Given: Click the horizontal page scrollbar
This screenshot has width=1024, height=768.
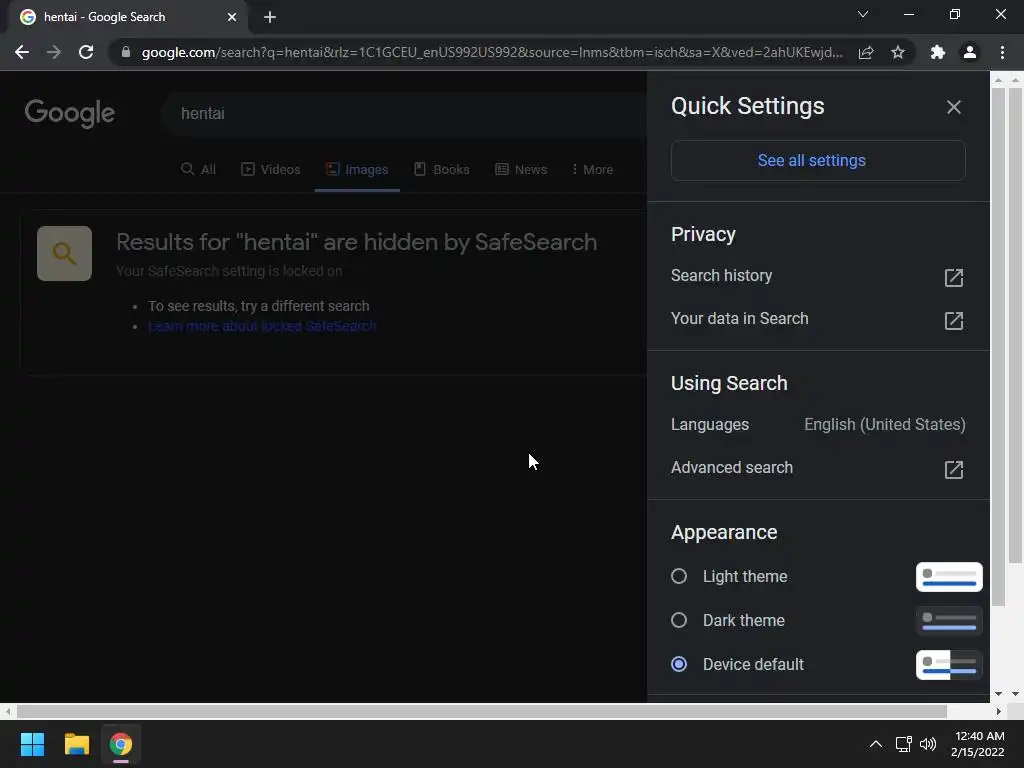Looking at the screenshot, I should [x=481, y=711].
